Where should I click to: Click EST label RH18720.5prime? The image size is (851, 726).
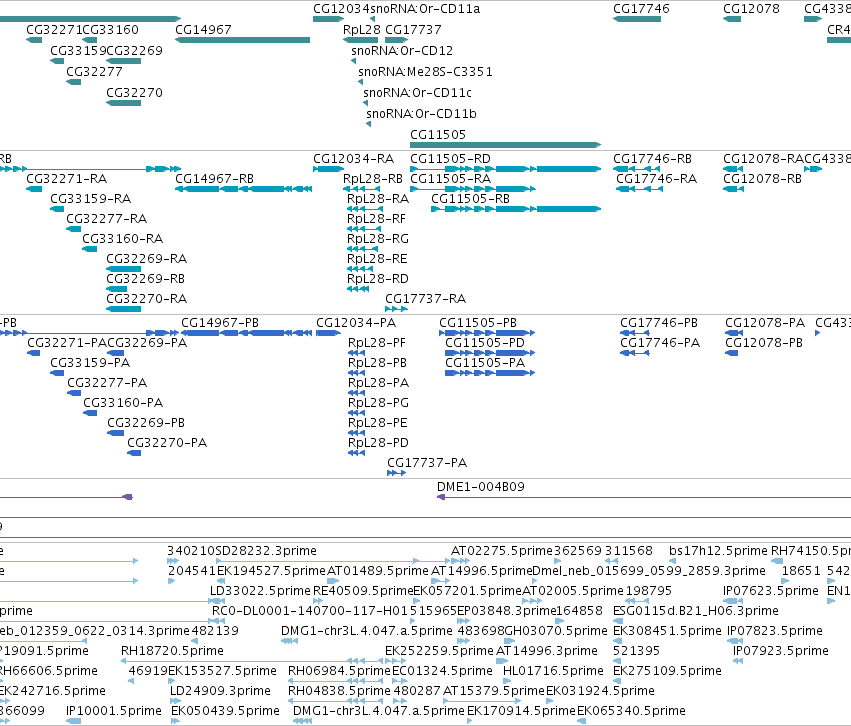(172, 651)
